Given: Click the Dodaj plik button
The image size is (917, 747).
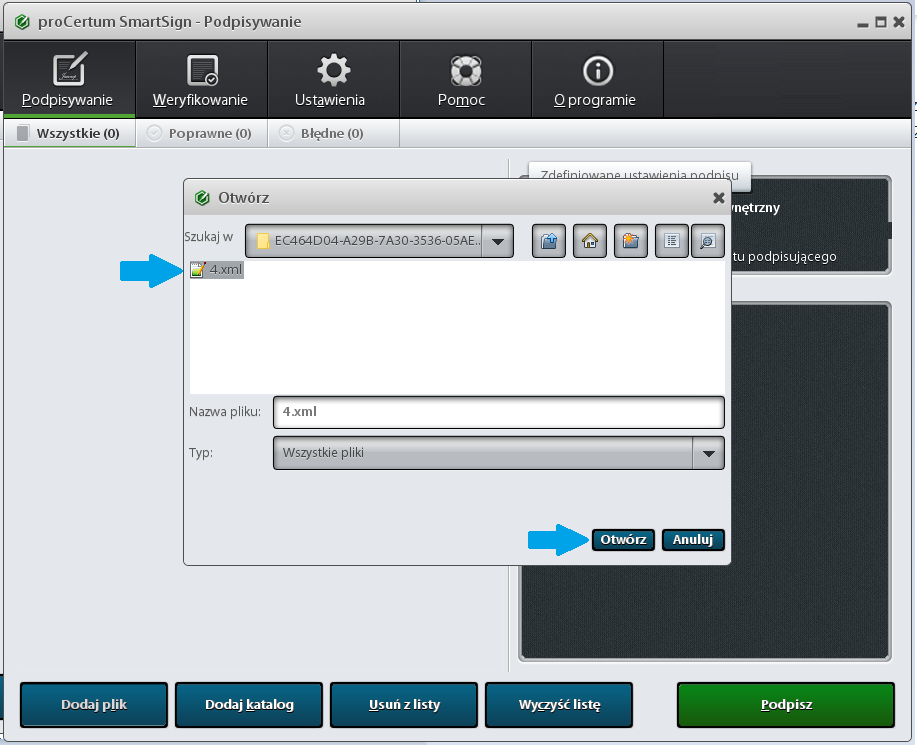Looking at the screenshot, I should (94, 705).
